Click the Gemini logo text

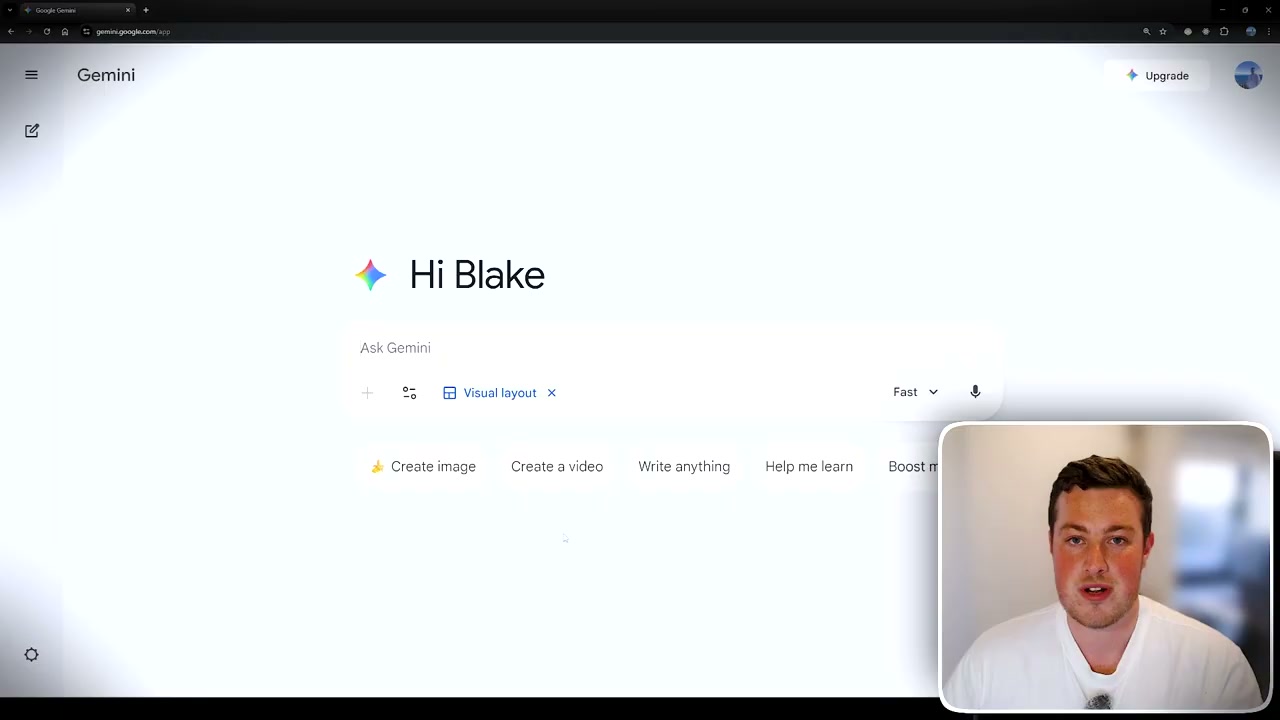pos(106,75)
